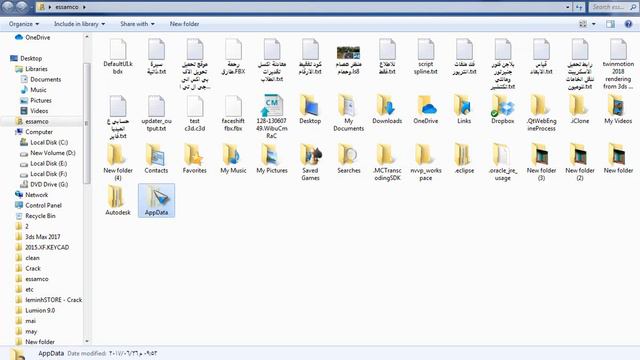Open the Favorites folder
The image size is (640, 360).
195,159
